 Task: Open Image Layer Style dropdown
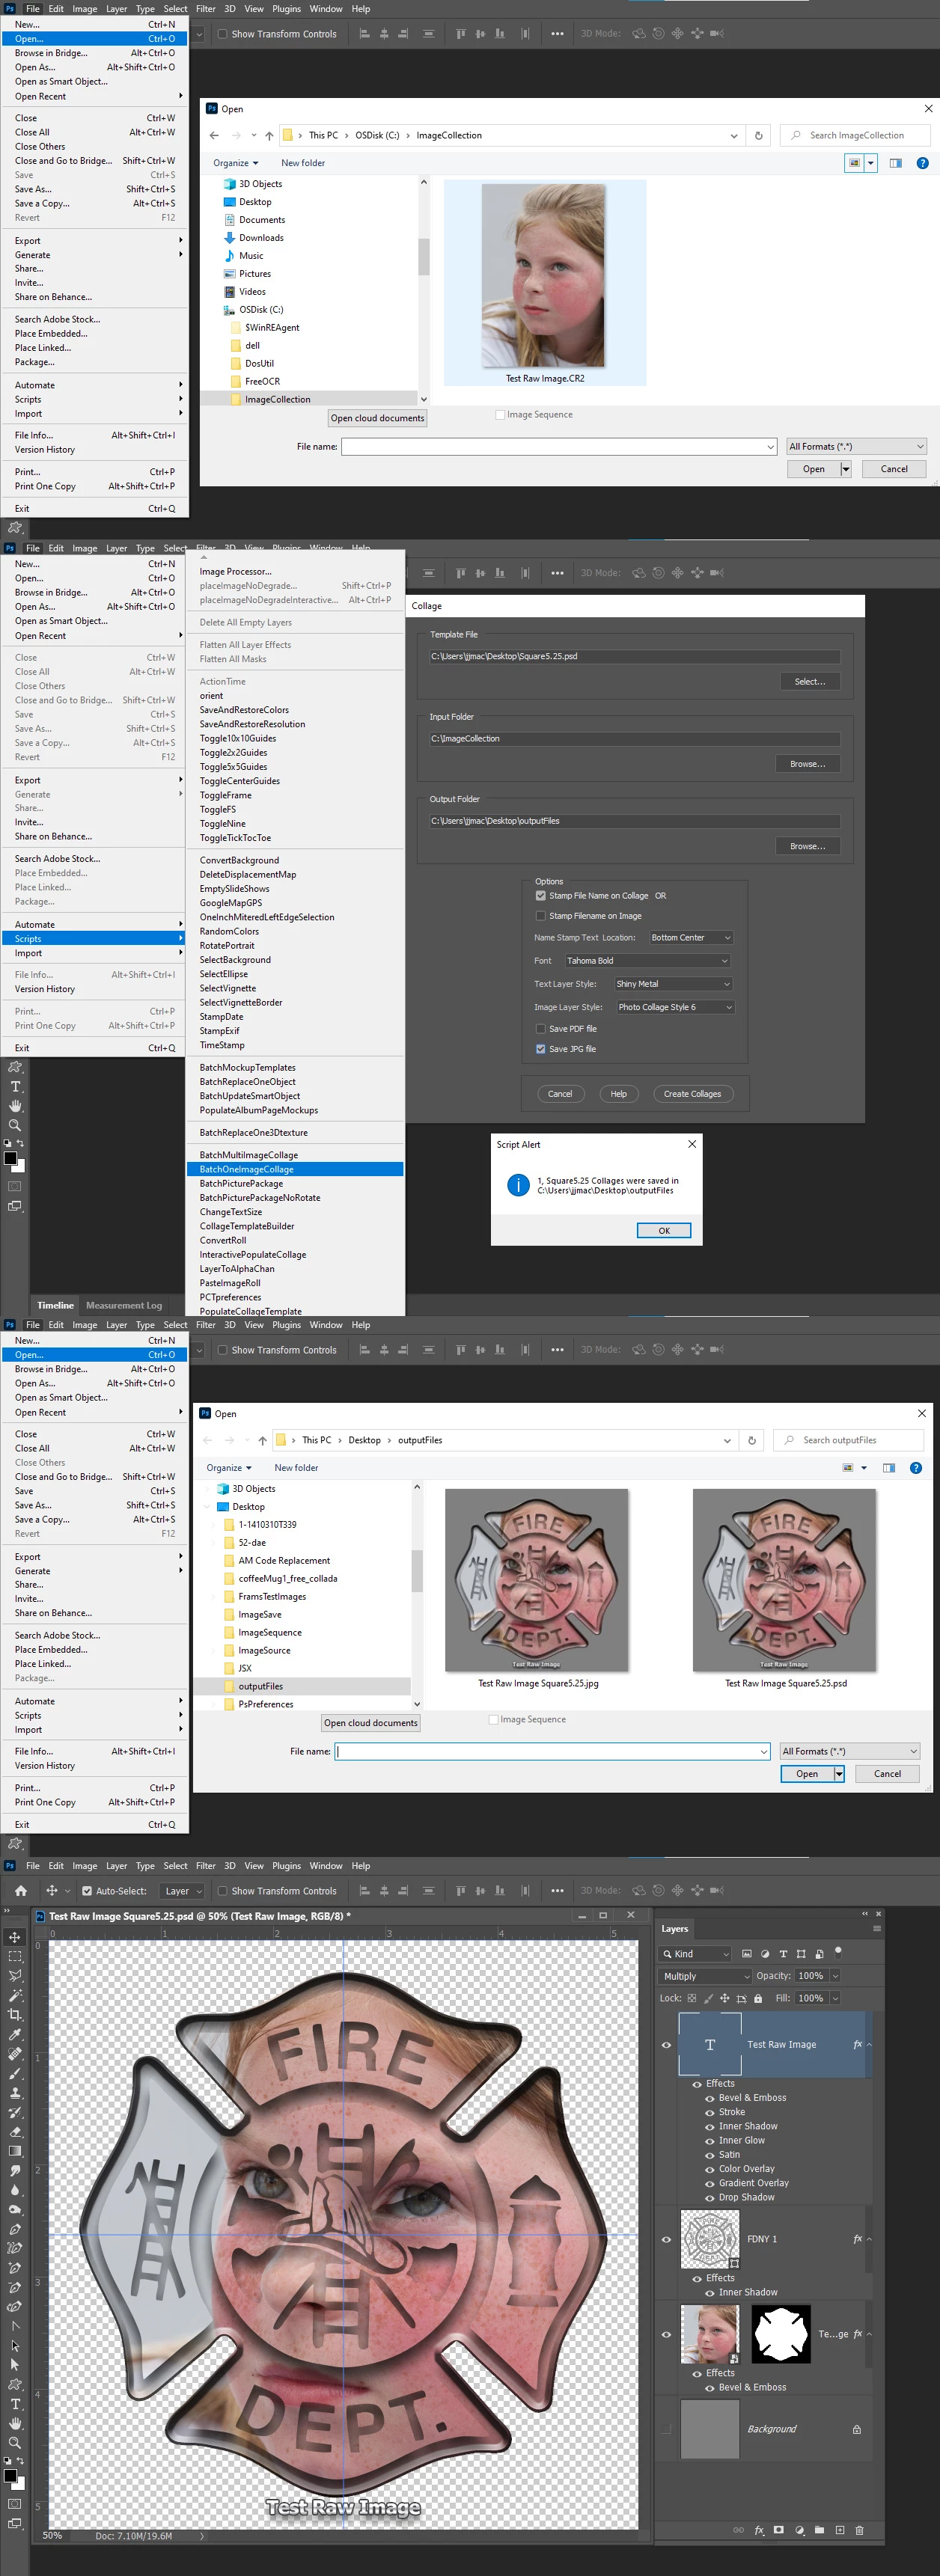(675, 1007)
